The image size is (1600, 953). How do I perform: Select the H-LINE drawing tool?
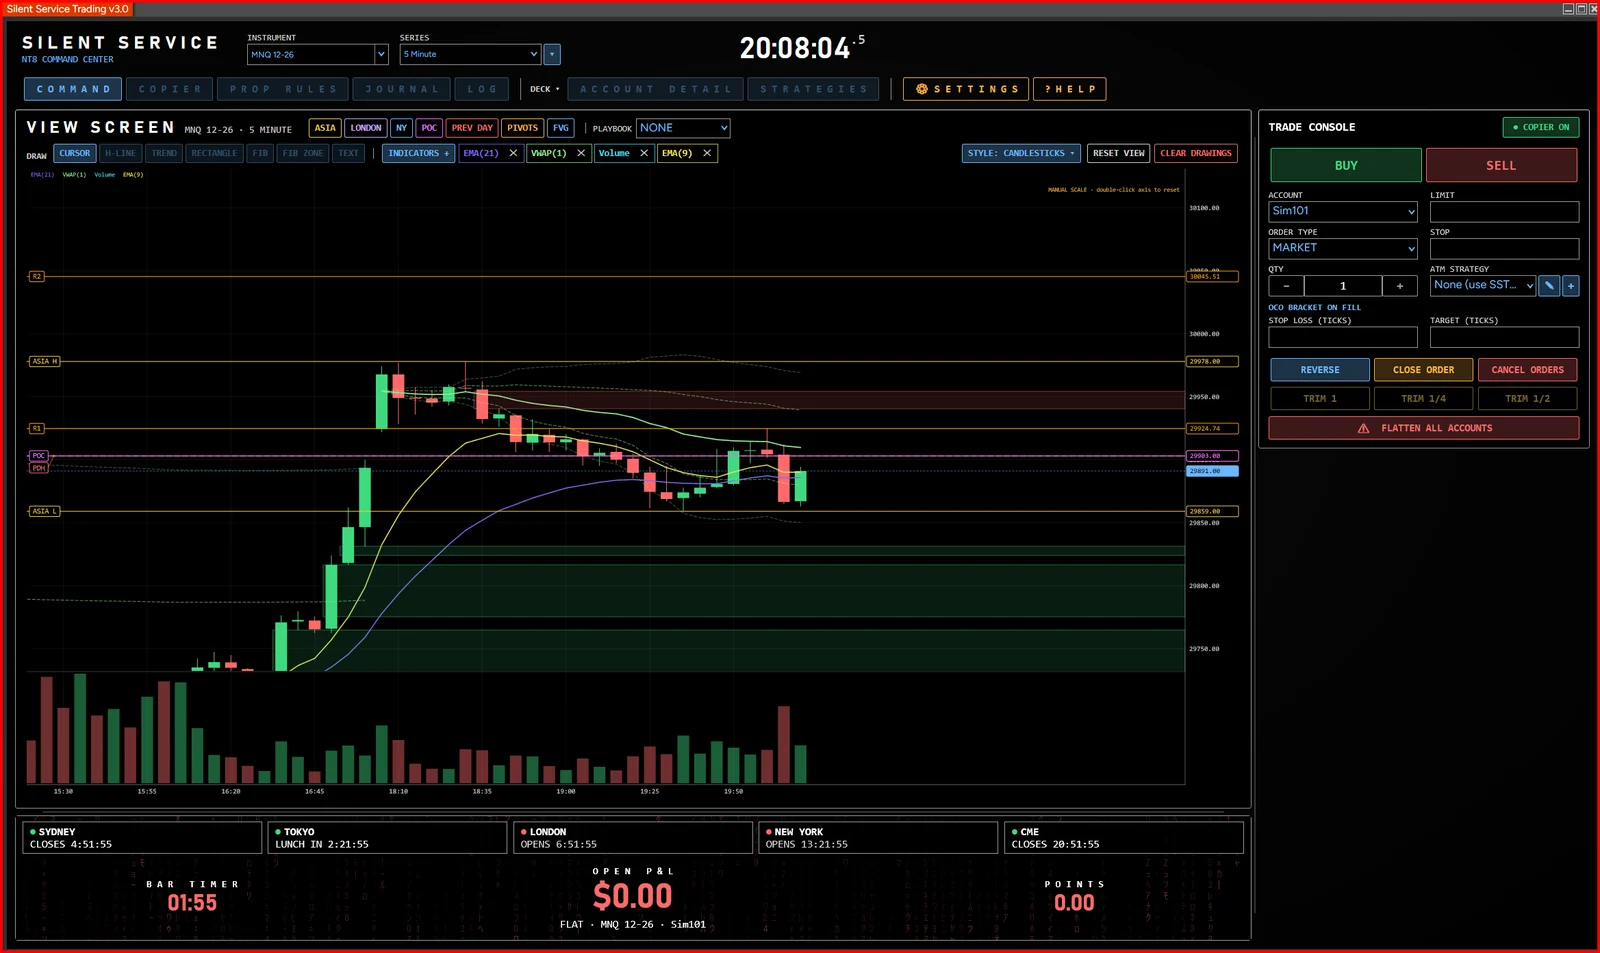tap(121, 153)
